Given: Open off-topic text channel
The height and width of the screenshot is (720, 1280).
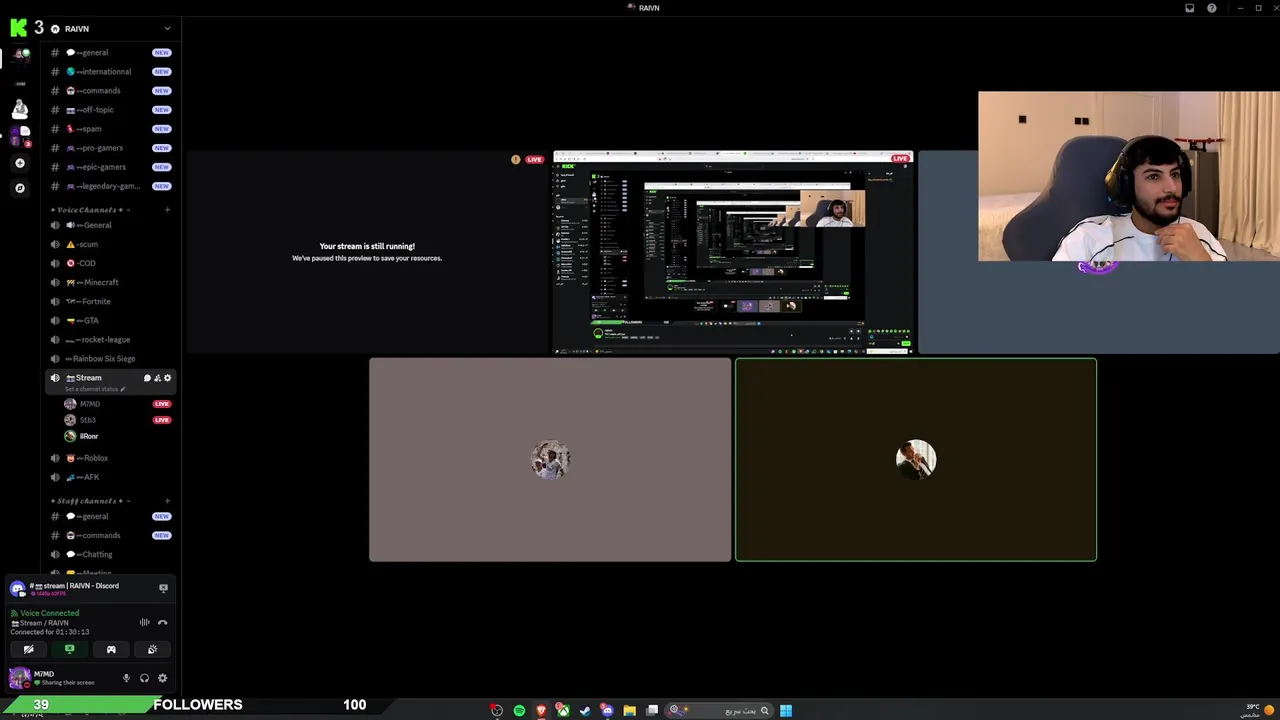Looking at the screenshot, I should (111, 110).
